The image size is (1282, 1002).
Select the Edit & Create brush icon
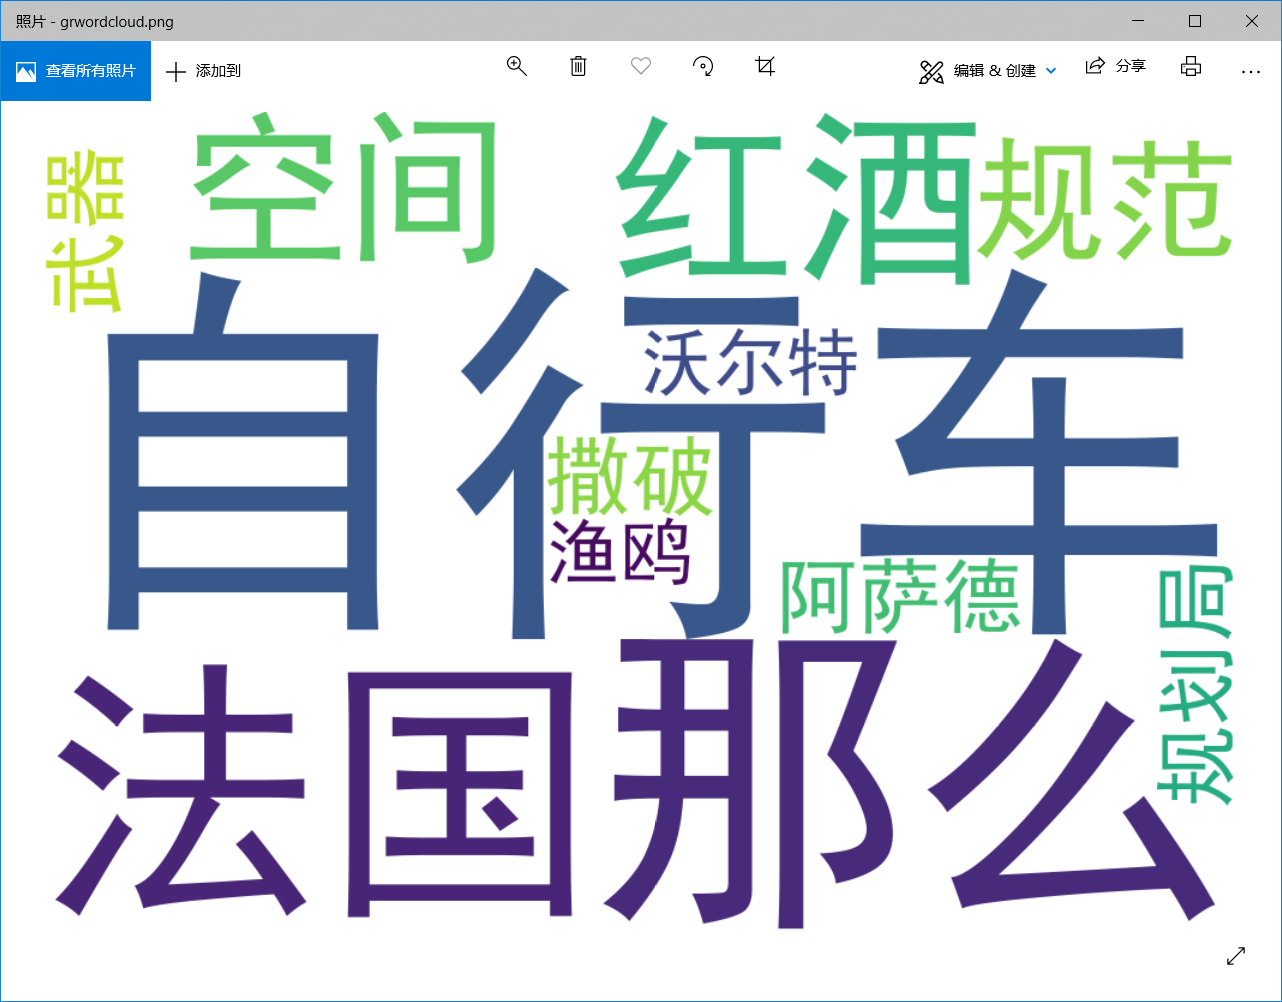click(932, 71)
